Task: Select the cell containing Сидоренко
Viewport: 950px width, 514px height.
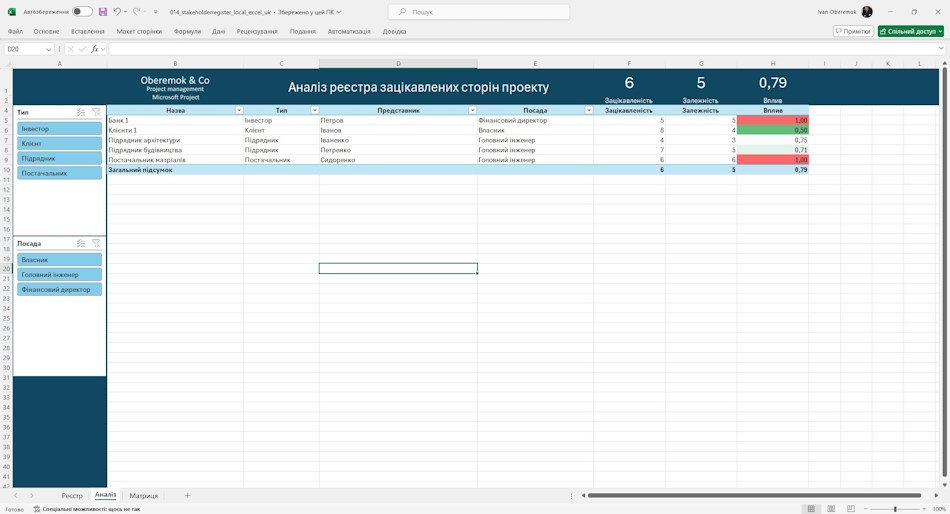Action: click(x=398, y=160)
